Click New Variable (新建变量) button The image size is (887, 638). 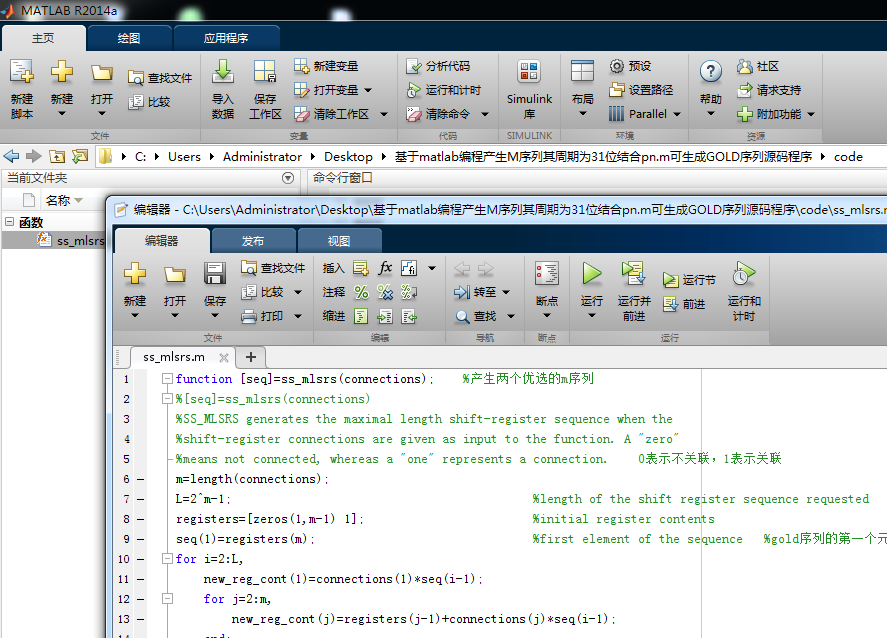pyautogui.click(x=326, y=66)
